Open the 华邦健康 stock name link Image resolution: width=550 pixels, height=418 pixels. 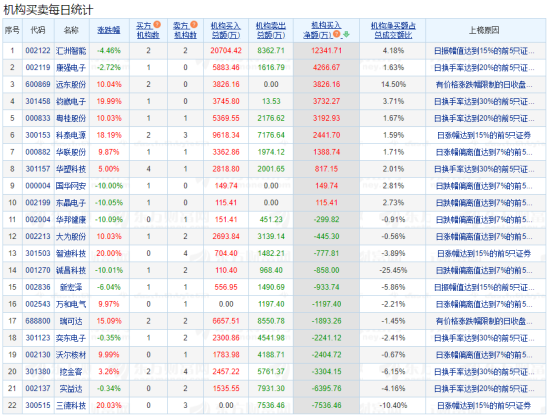click(x=71, y=220)
